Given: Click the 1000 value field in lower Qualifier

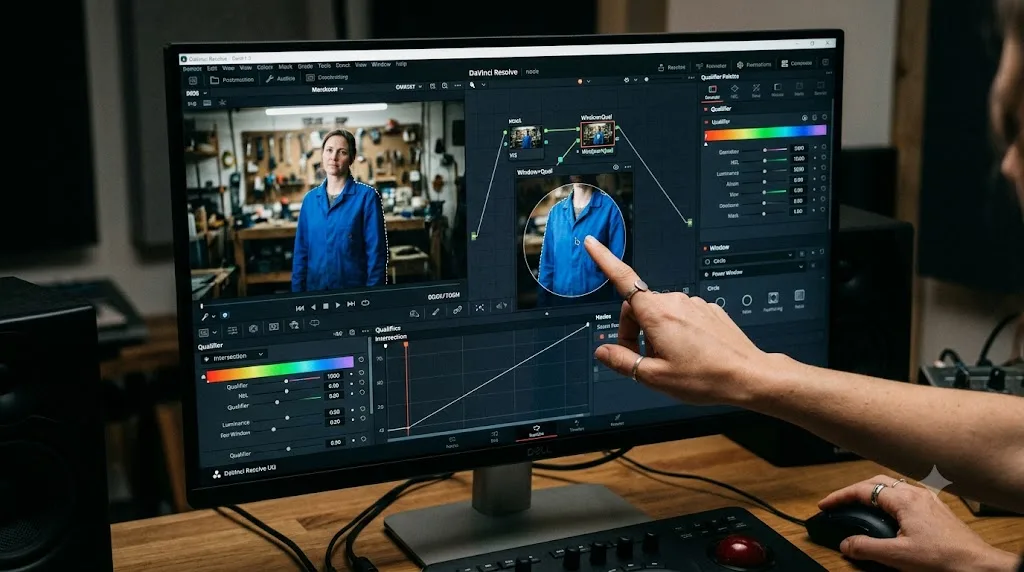Looking at the screenshot, I should coord(333,376).
